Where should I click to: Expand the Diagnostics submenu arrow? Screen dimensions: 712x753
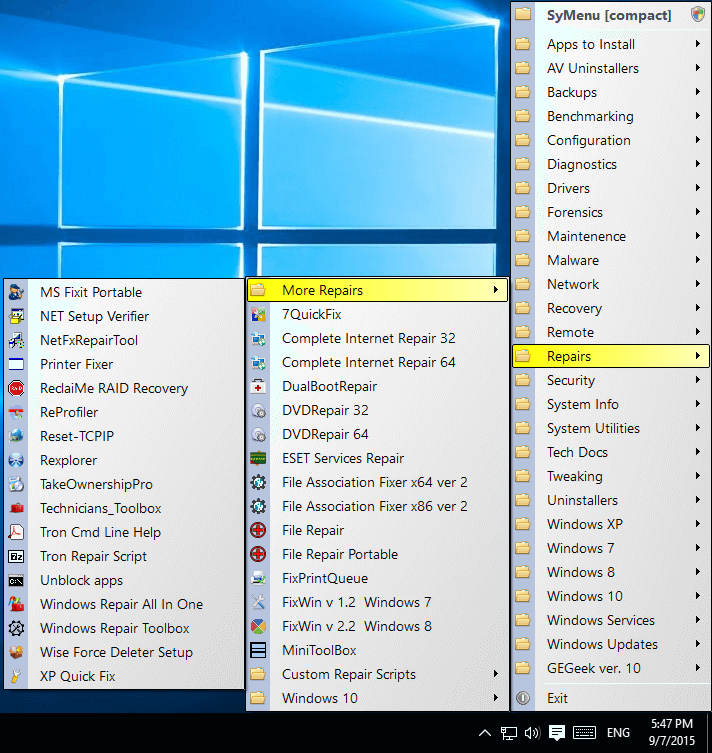(698, 164)
